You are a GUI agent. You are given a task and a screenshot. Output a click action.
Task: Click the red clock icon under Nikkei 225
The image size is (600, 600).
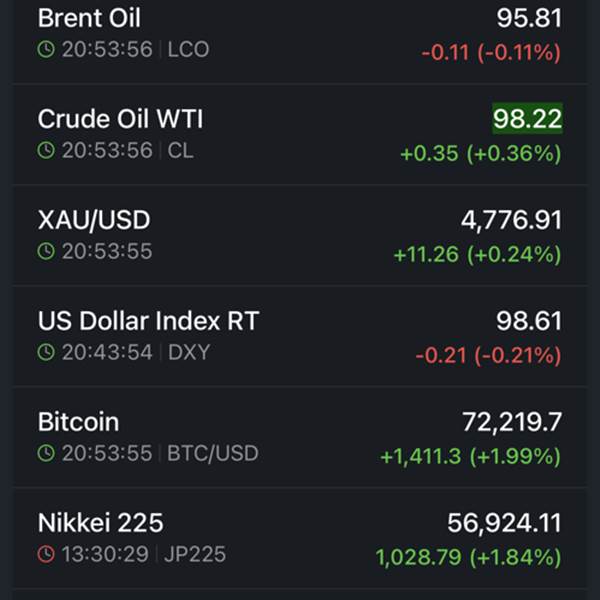pyautogui.click(x=46, y=554)
